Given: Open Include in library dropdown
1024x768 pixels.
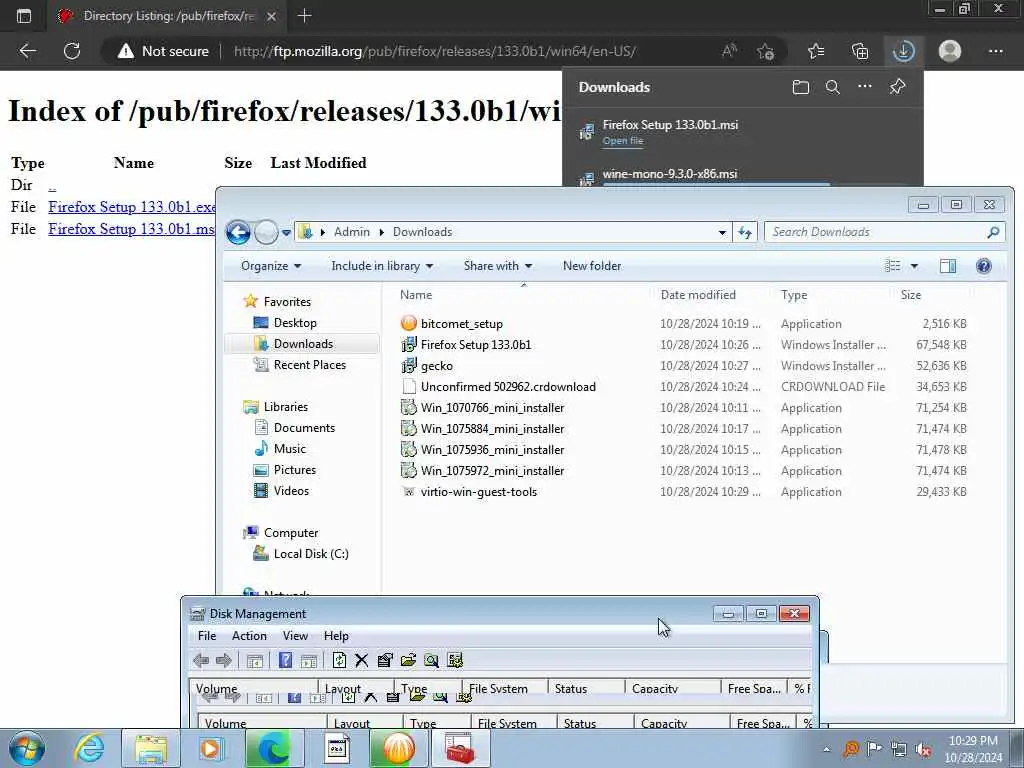Looking at the screenshot, I should [382, 266].
